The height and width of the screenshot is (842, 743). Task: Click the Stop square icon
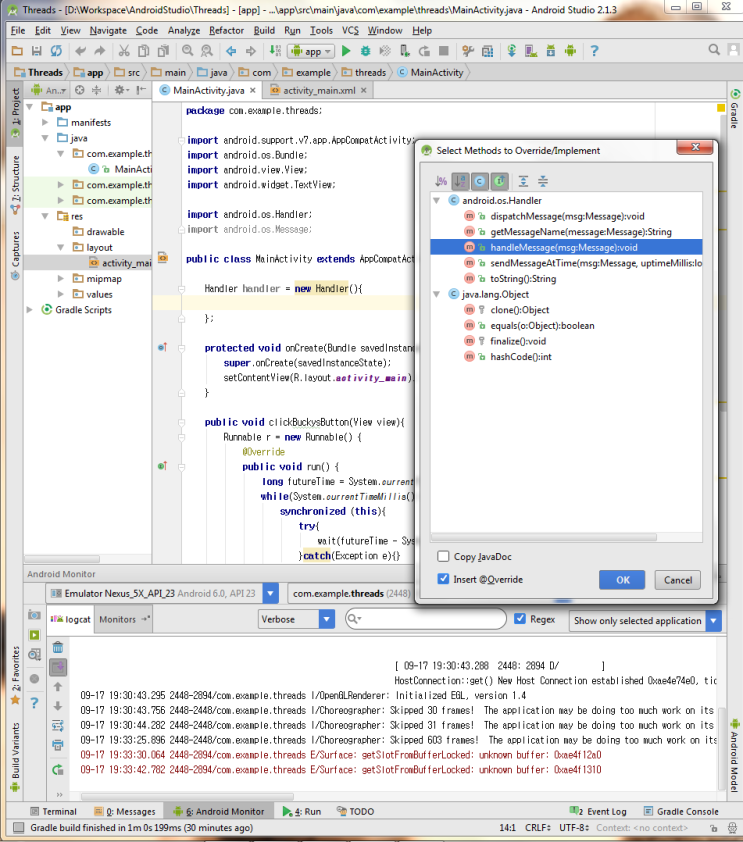coord(443,51)
